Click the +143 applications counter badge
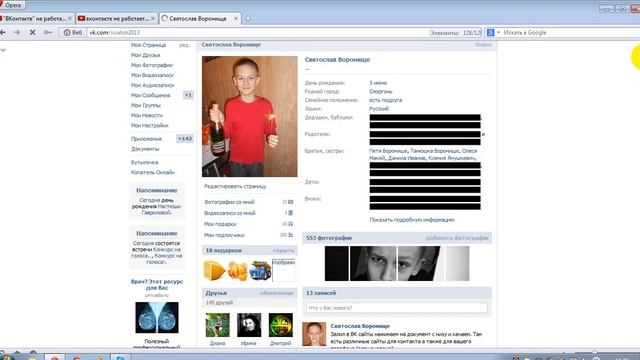Screen dimensions: 640x360 point(185,139)
